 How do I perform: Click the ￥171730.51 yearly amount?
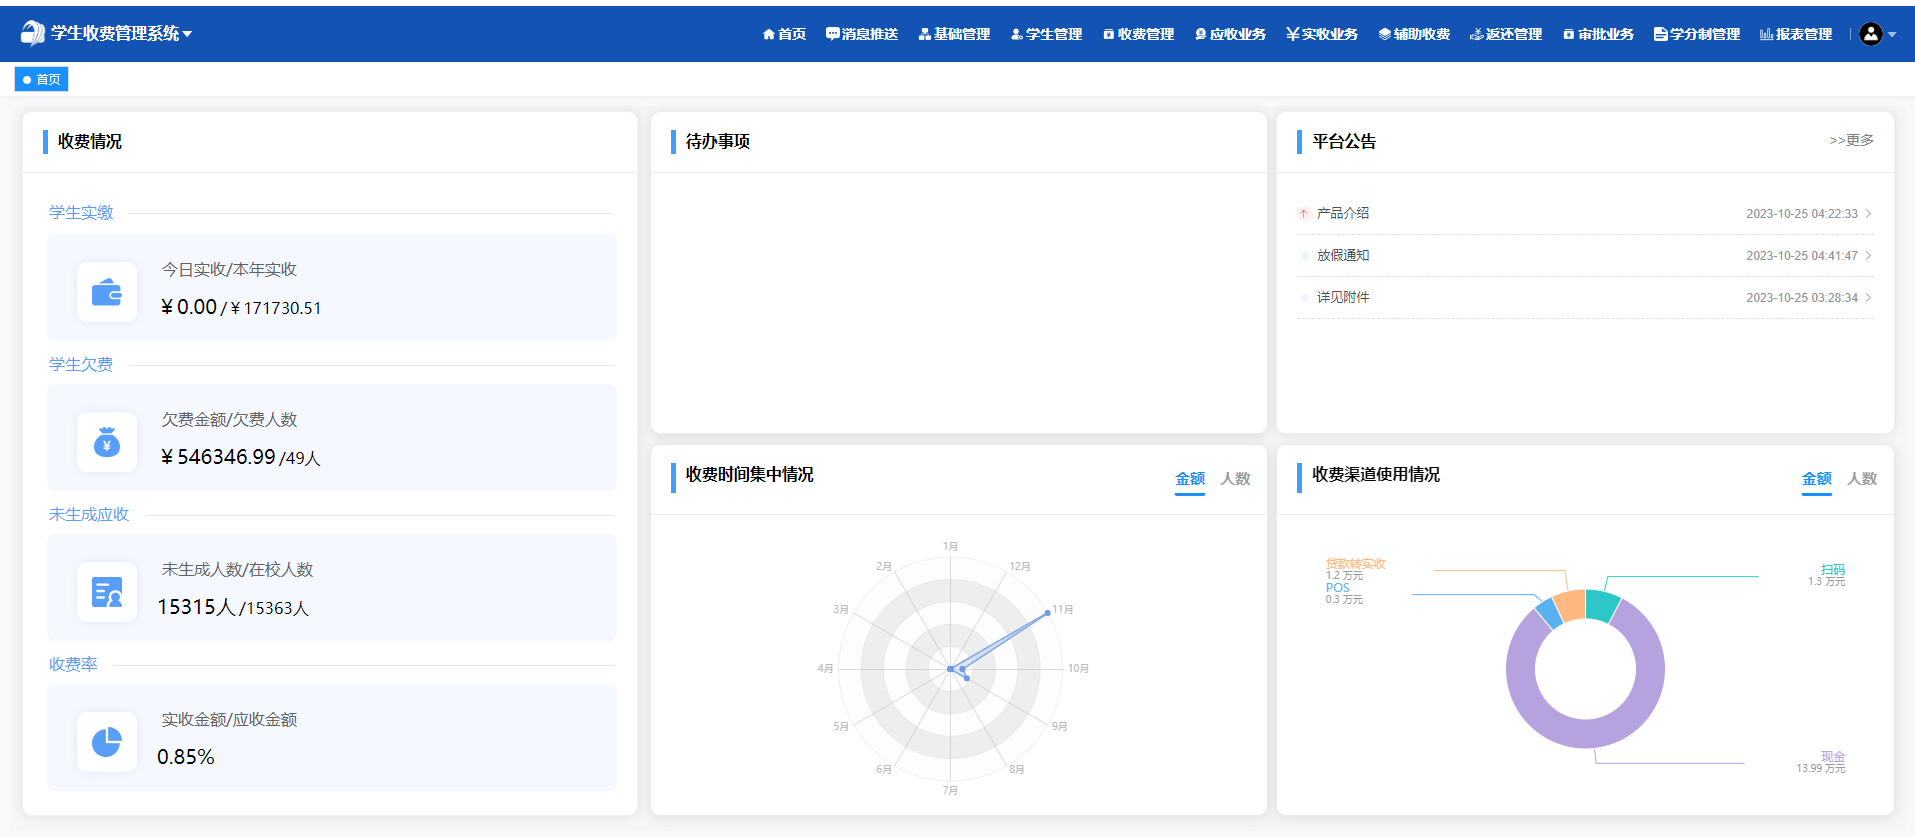276,308
